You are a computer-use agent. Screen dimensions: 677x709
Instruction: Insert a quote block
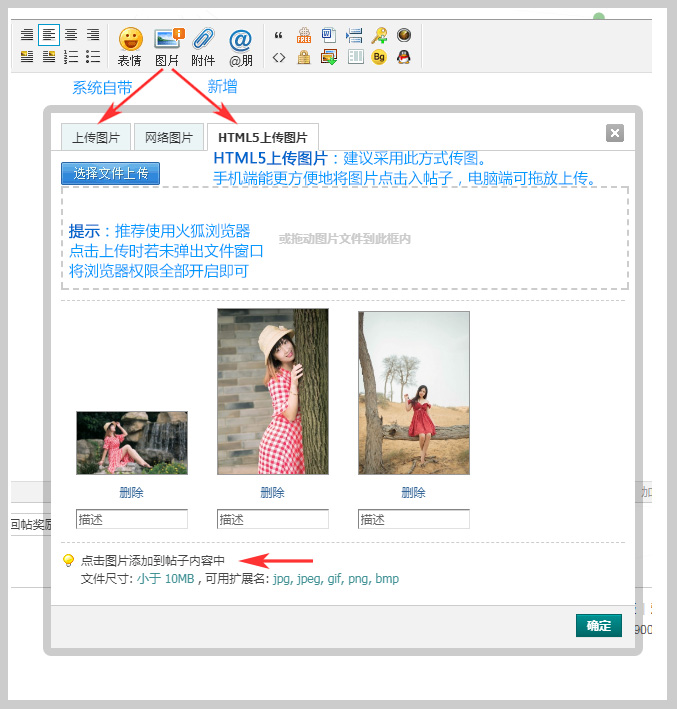point(279,35)
